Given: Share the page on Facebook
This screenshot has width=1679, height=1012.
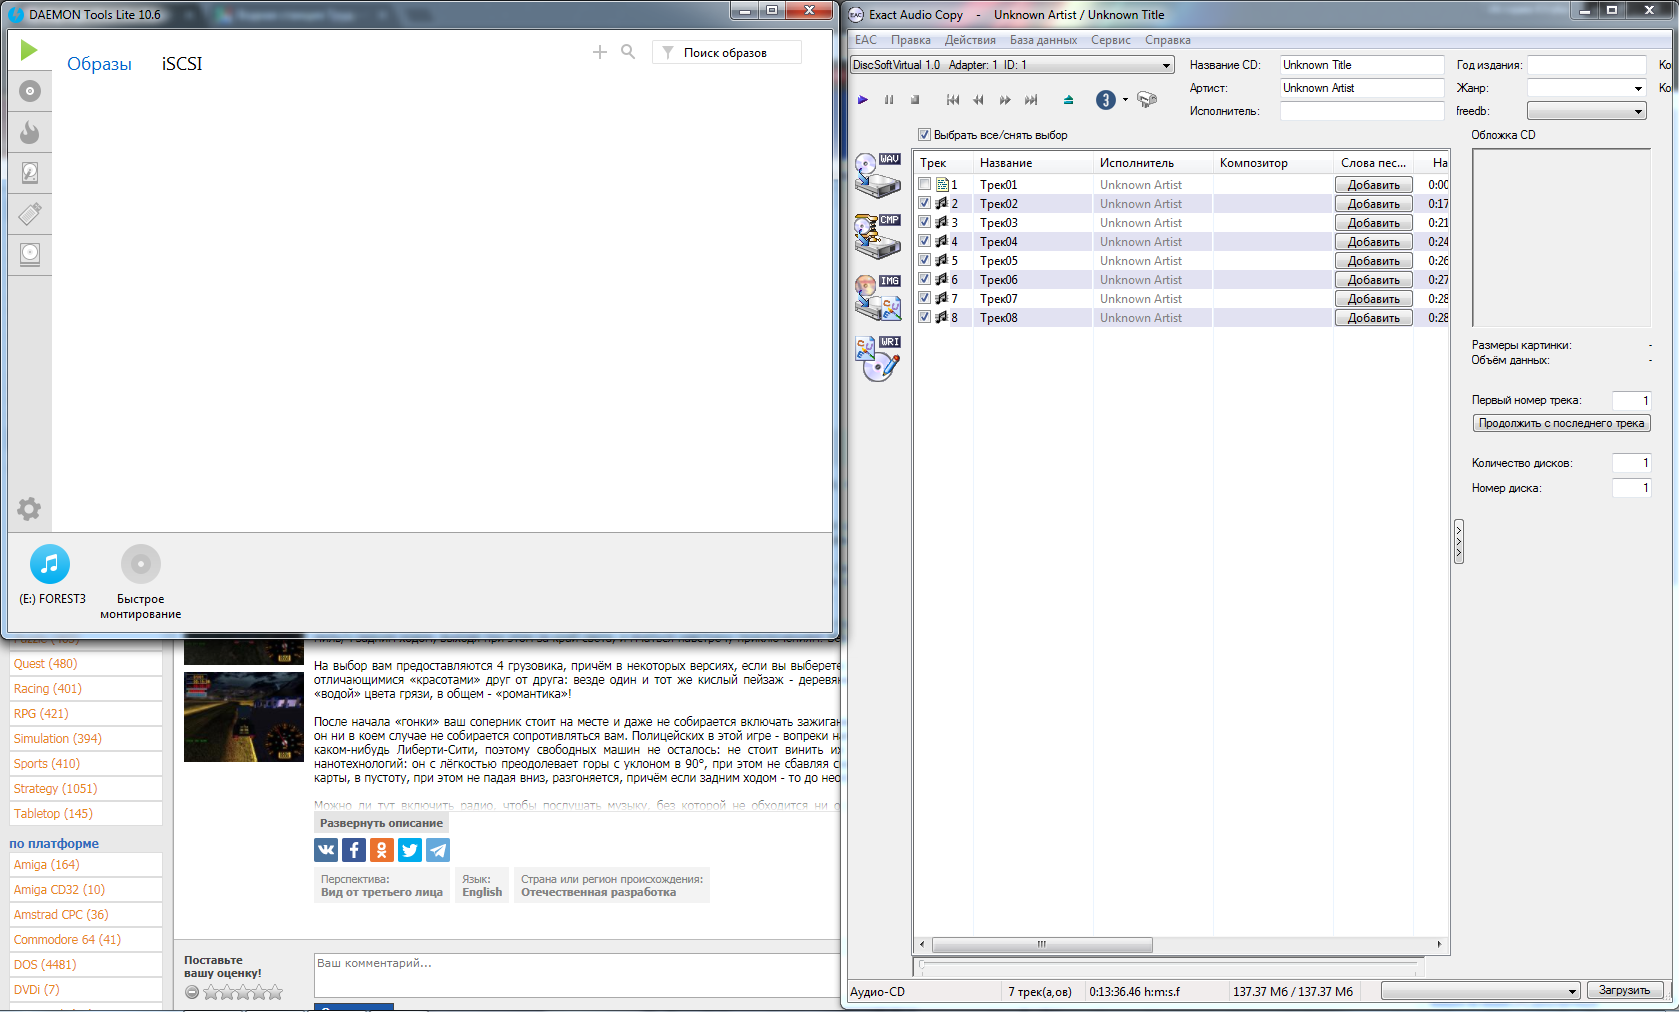Looking at the screenshot, I should click(x=354, y=850).
